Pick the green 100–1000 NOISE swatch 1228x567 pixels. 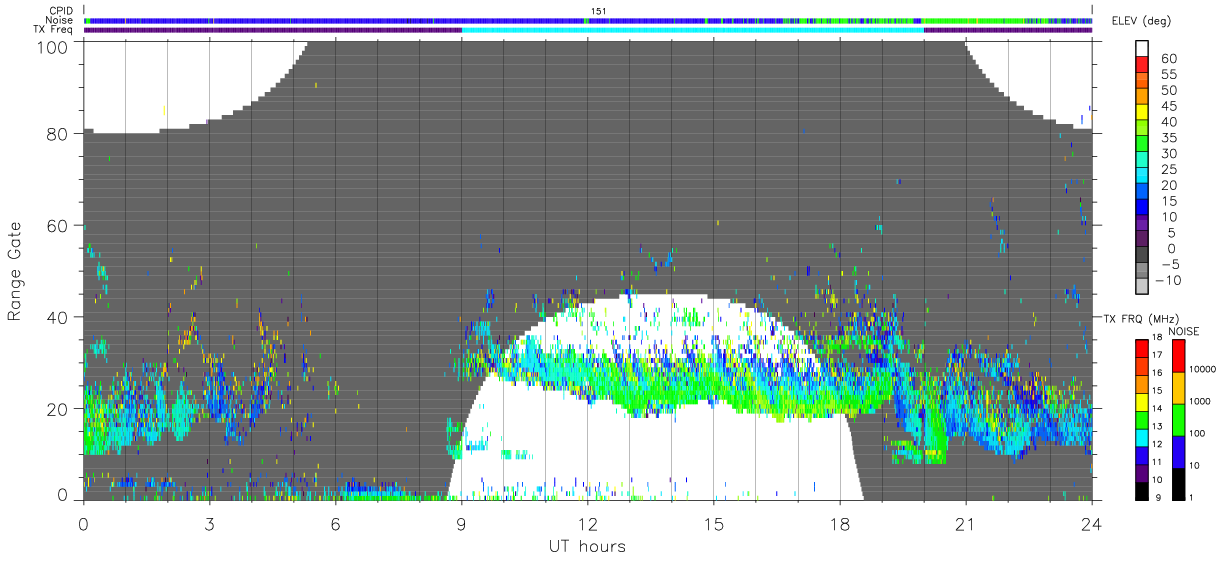[1178, 420]
